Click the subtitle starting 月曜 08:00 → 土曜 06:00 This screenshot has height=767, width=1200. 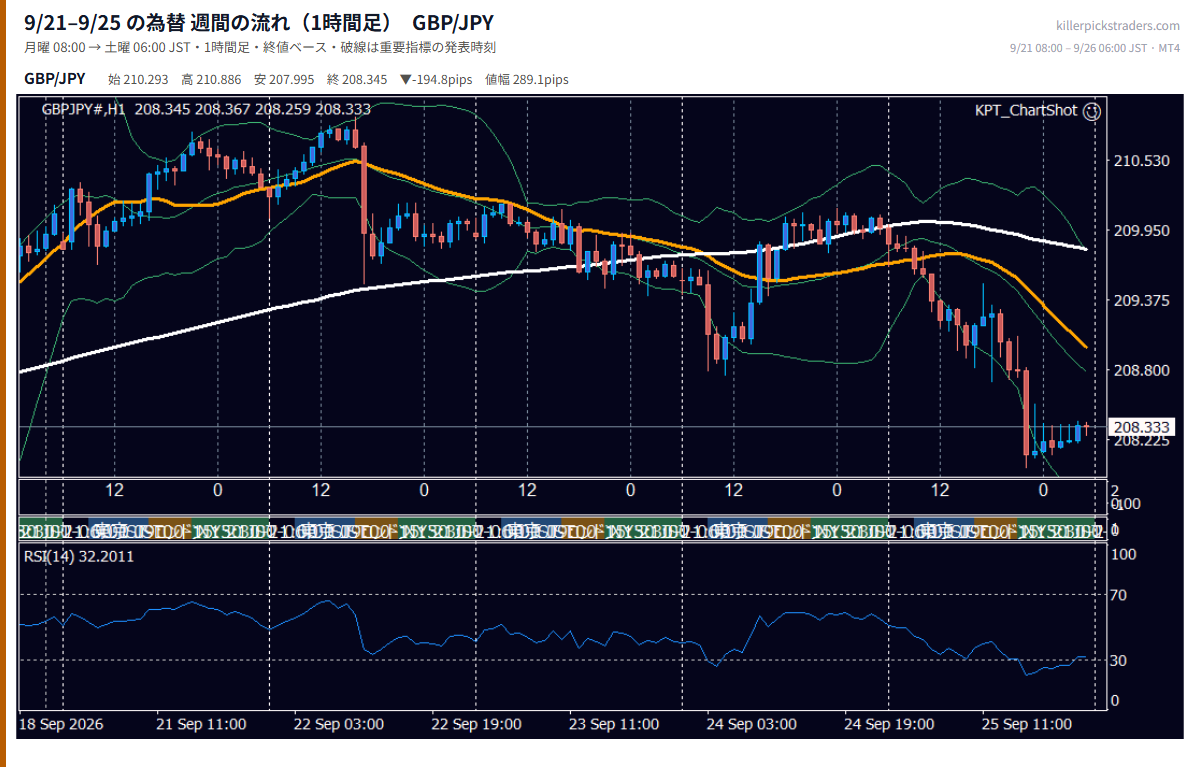point(260,48)
